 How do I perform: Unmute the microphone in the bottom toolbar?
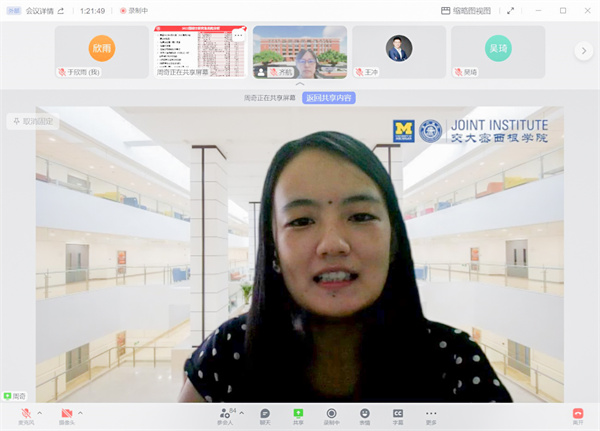point(25,413)
